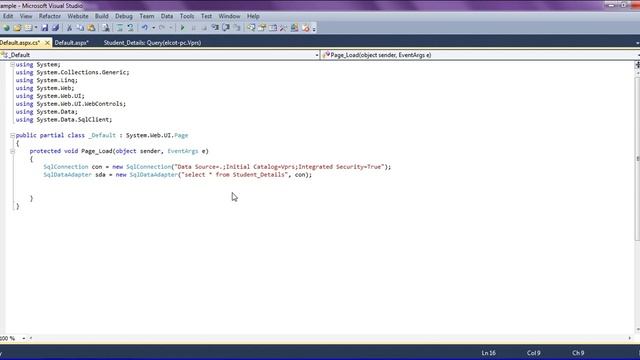Start debugging with green play icon
Screen dimensions: 640x360
pos(182,28)
